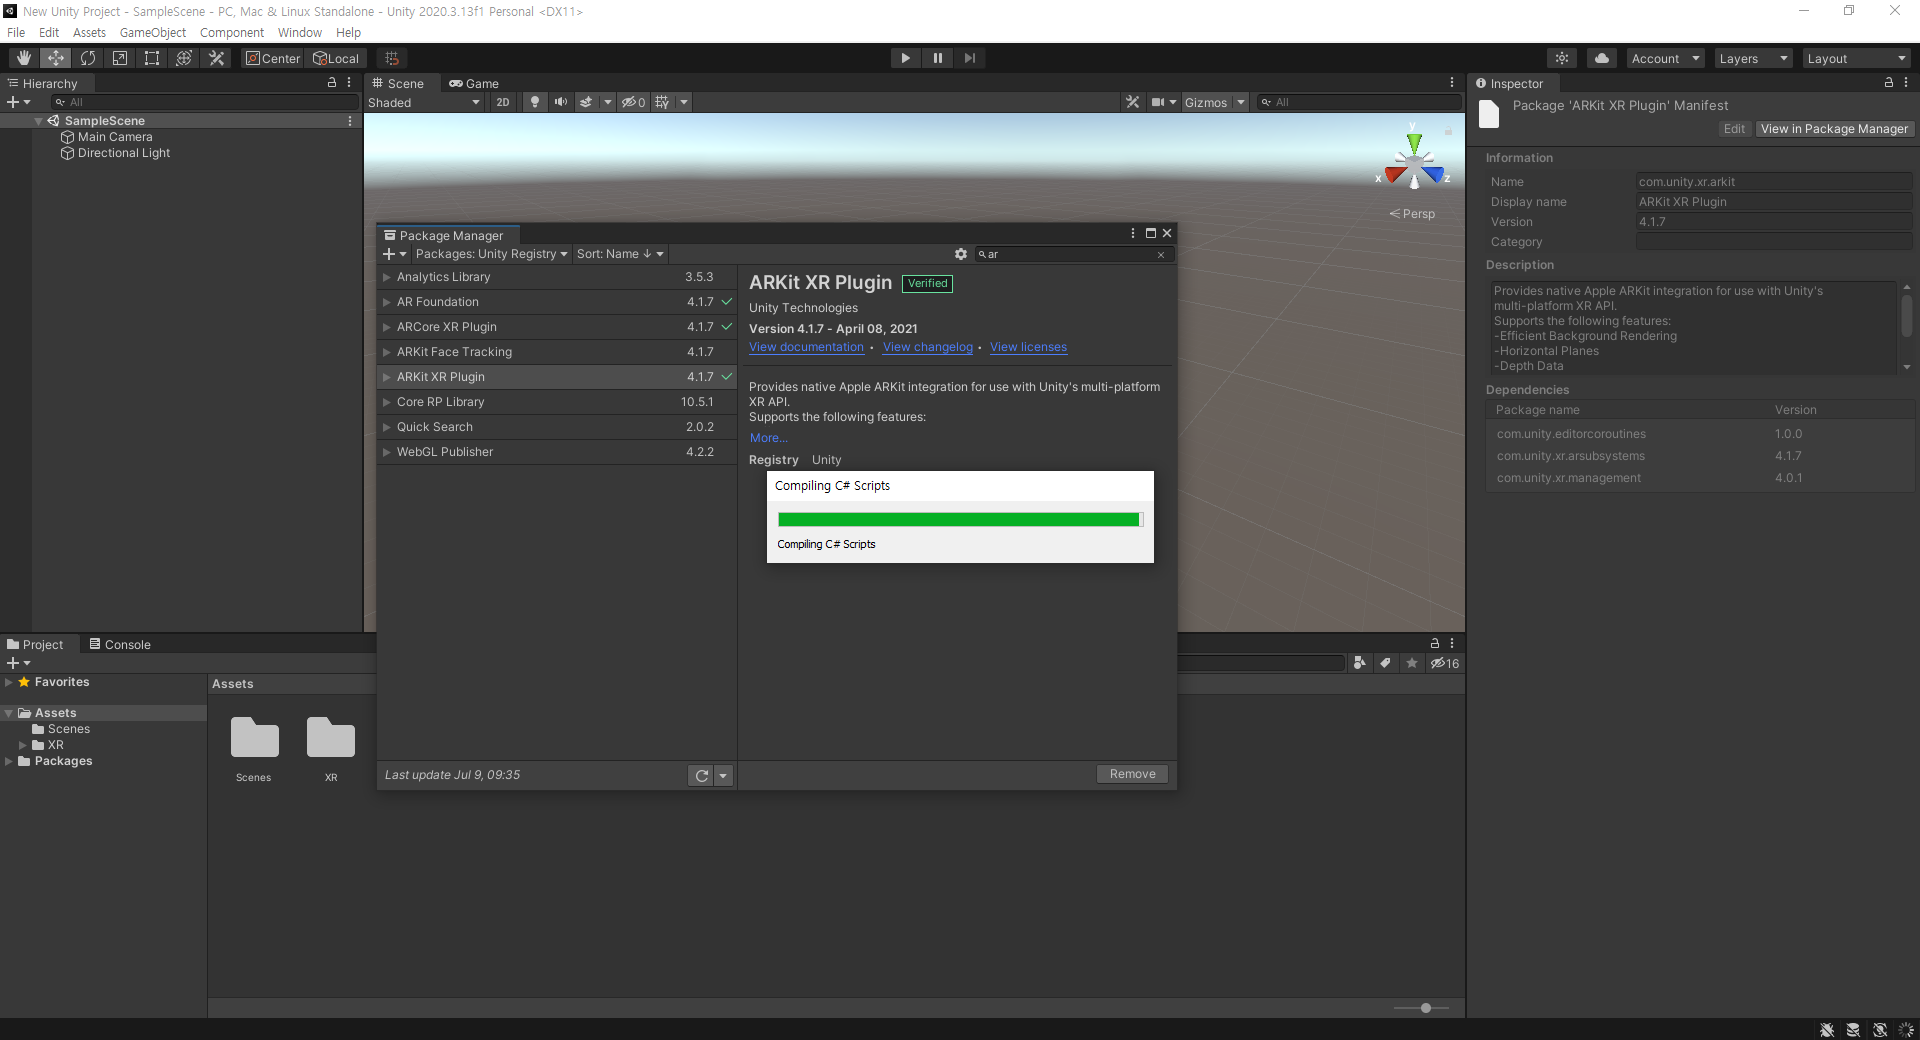Expand the XR folder in Project tree
The height and width of the screenshot is (1040, 1920).
(23, 745)
